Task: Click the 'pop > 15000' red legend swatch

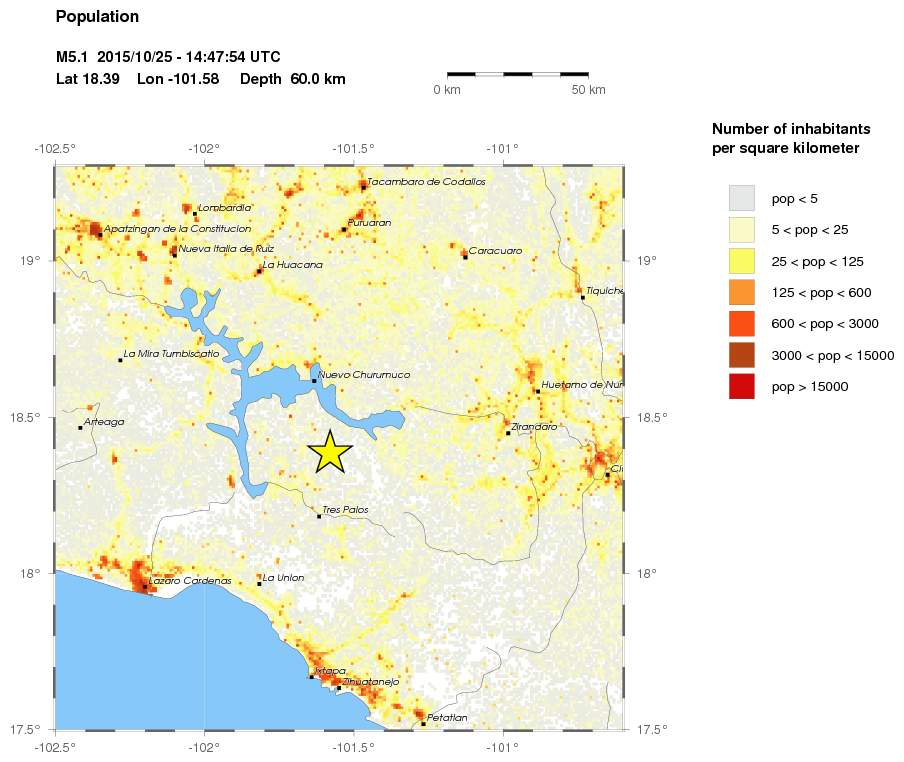Action: 741,386
